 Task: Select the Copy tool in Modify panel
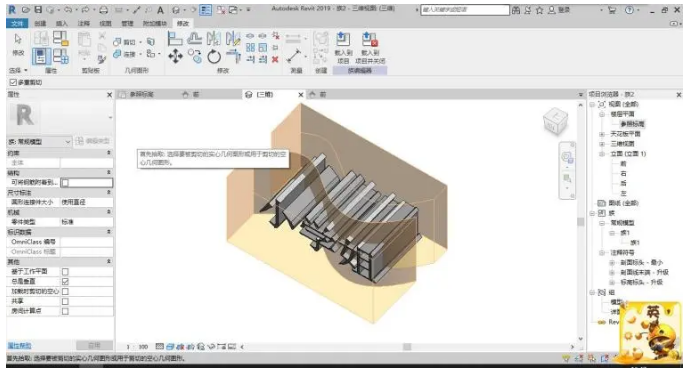click(x=195, y=56)
